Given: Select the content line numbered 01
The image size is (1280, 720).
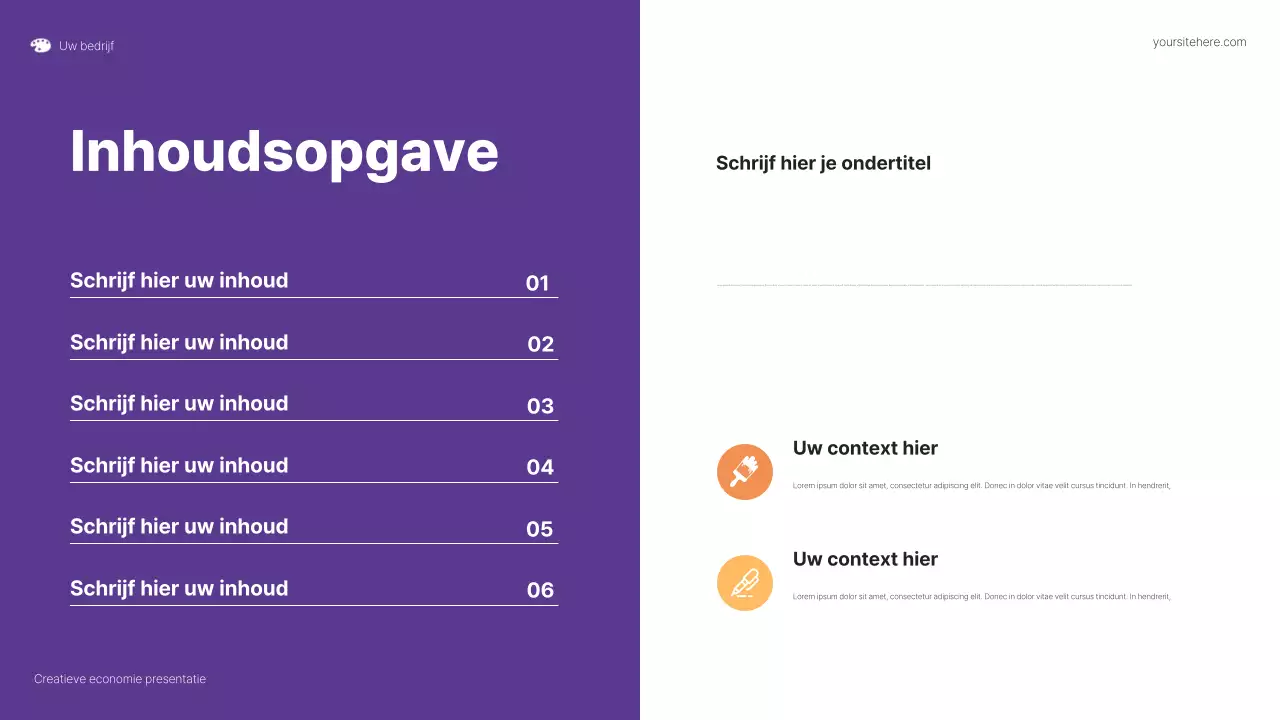Looking at the screenshot, I should [x=179, y=281].
